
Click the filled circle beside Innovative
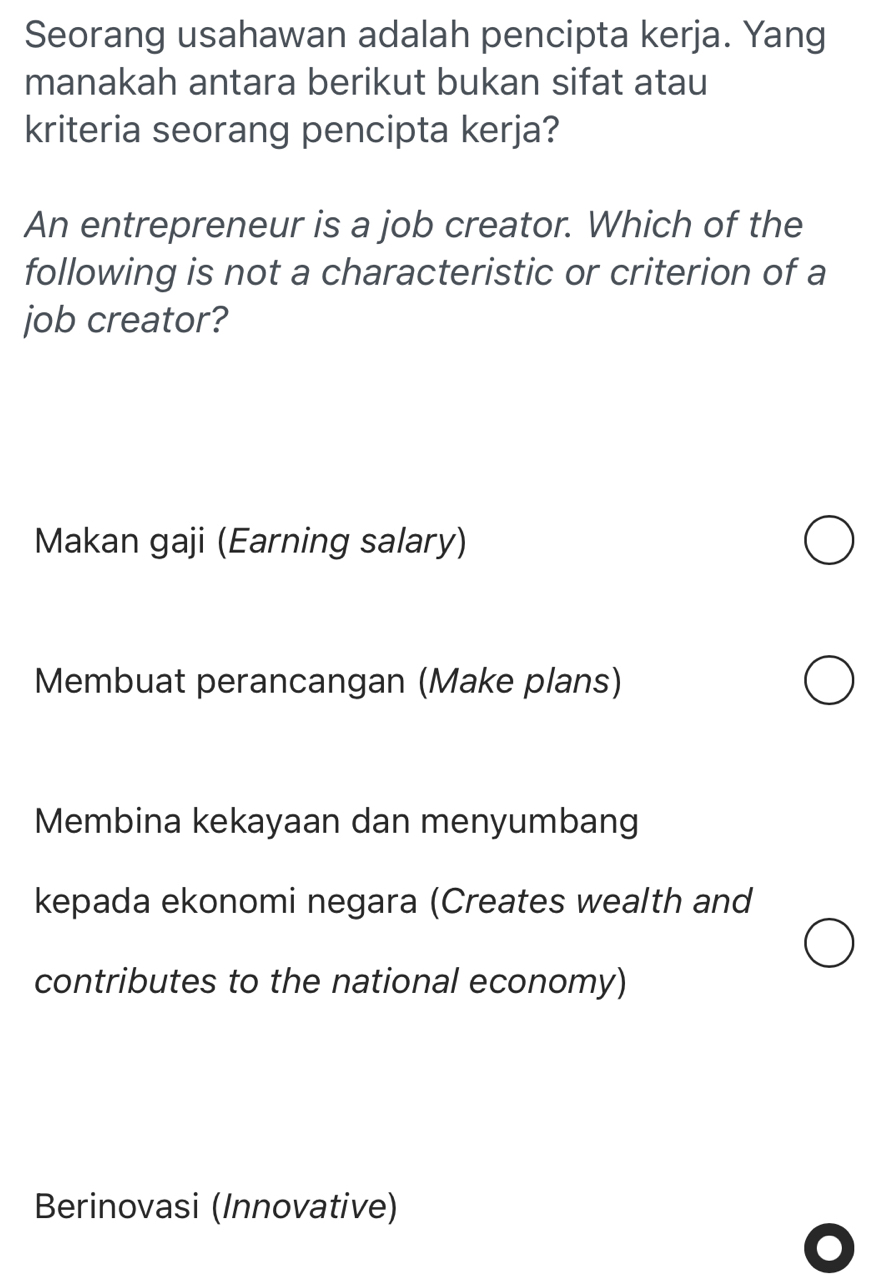[829, 1247]
